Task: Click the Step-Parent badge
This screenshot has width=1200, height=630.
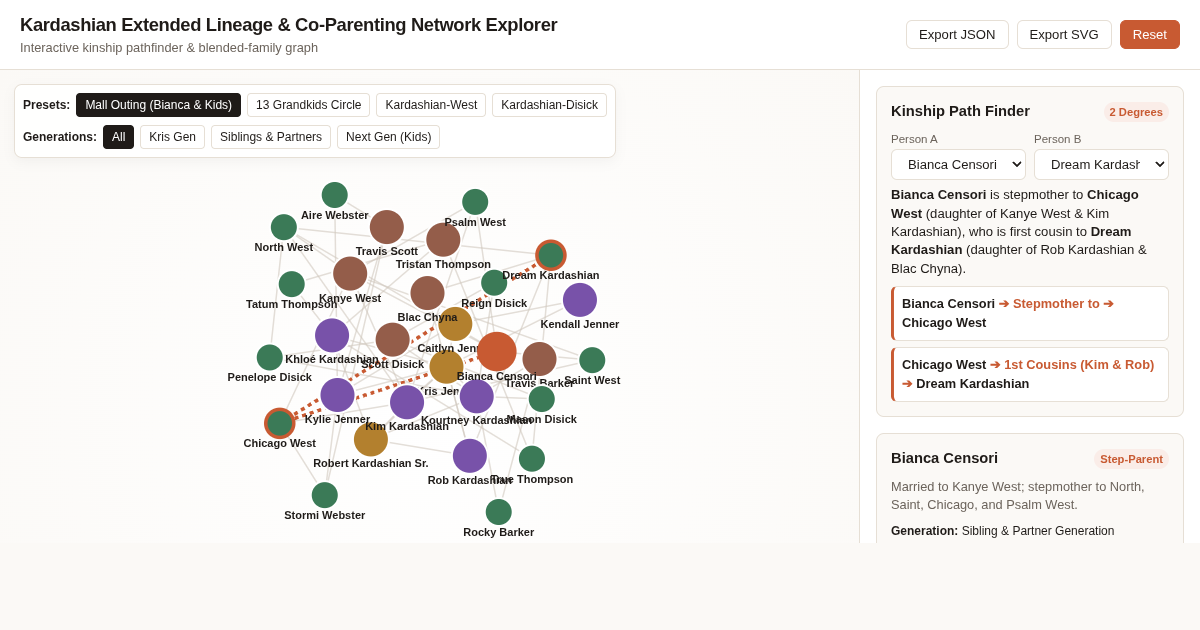Action: [x=1131, y=459]
